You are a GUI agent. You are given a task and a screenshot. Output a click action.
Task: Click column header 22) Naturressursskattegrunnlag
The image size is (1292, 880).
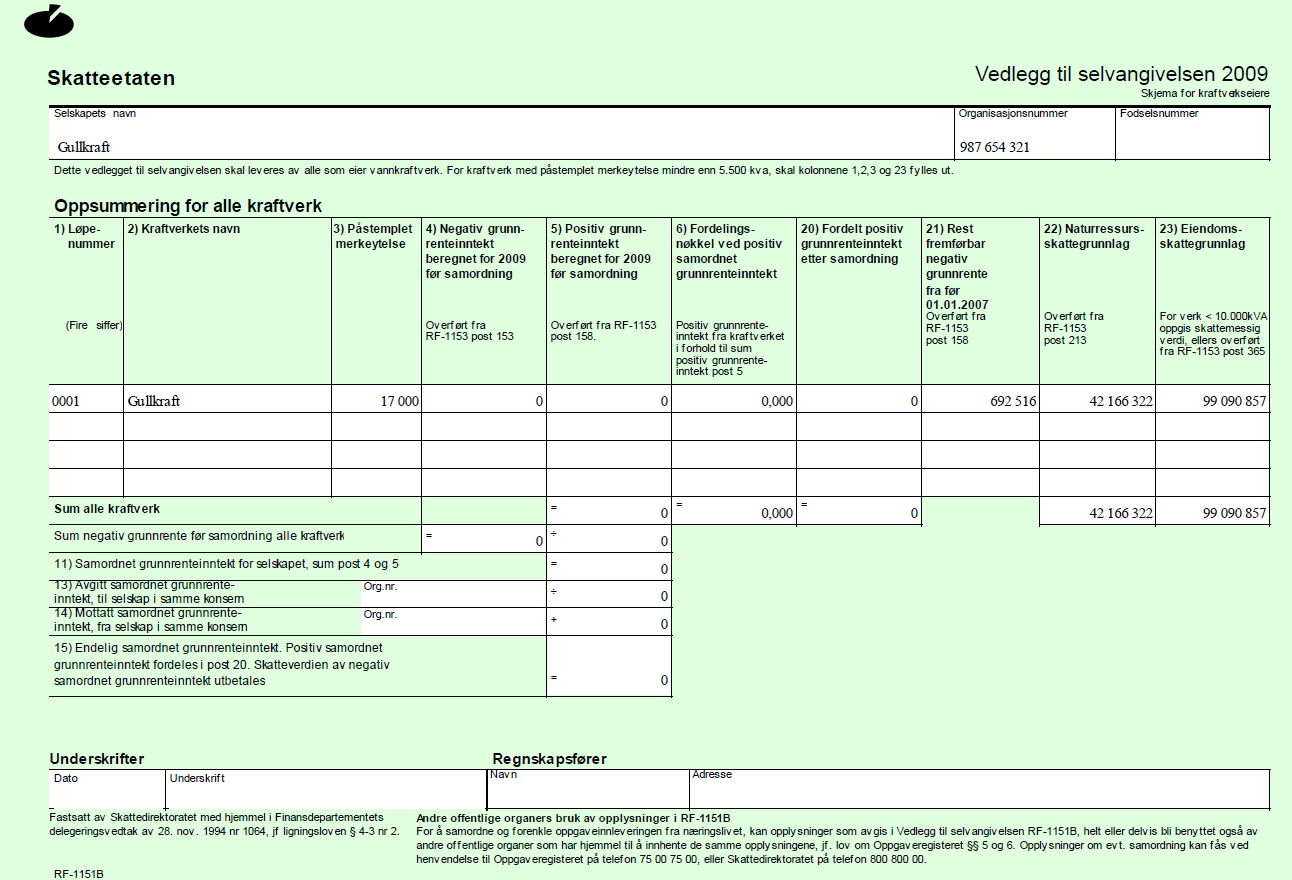click(x=1094, y=236)
